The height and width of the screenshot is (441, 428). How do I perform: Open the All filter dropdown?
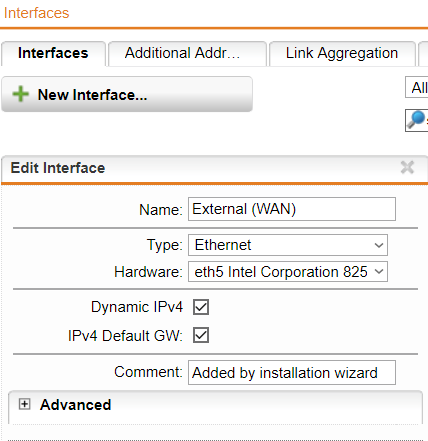pos(417,88)
